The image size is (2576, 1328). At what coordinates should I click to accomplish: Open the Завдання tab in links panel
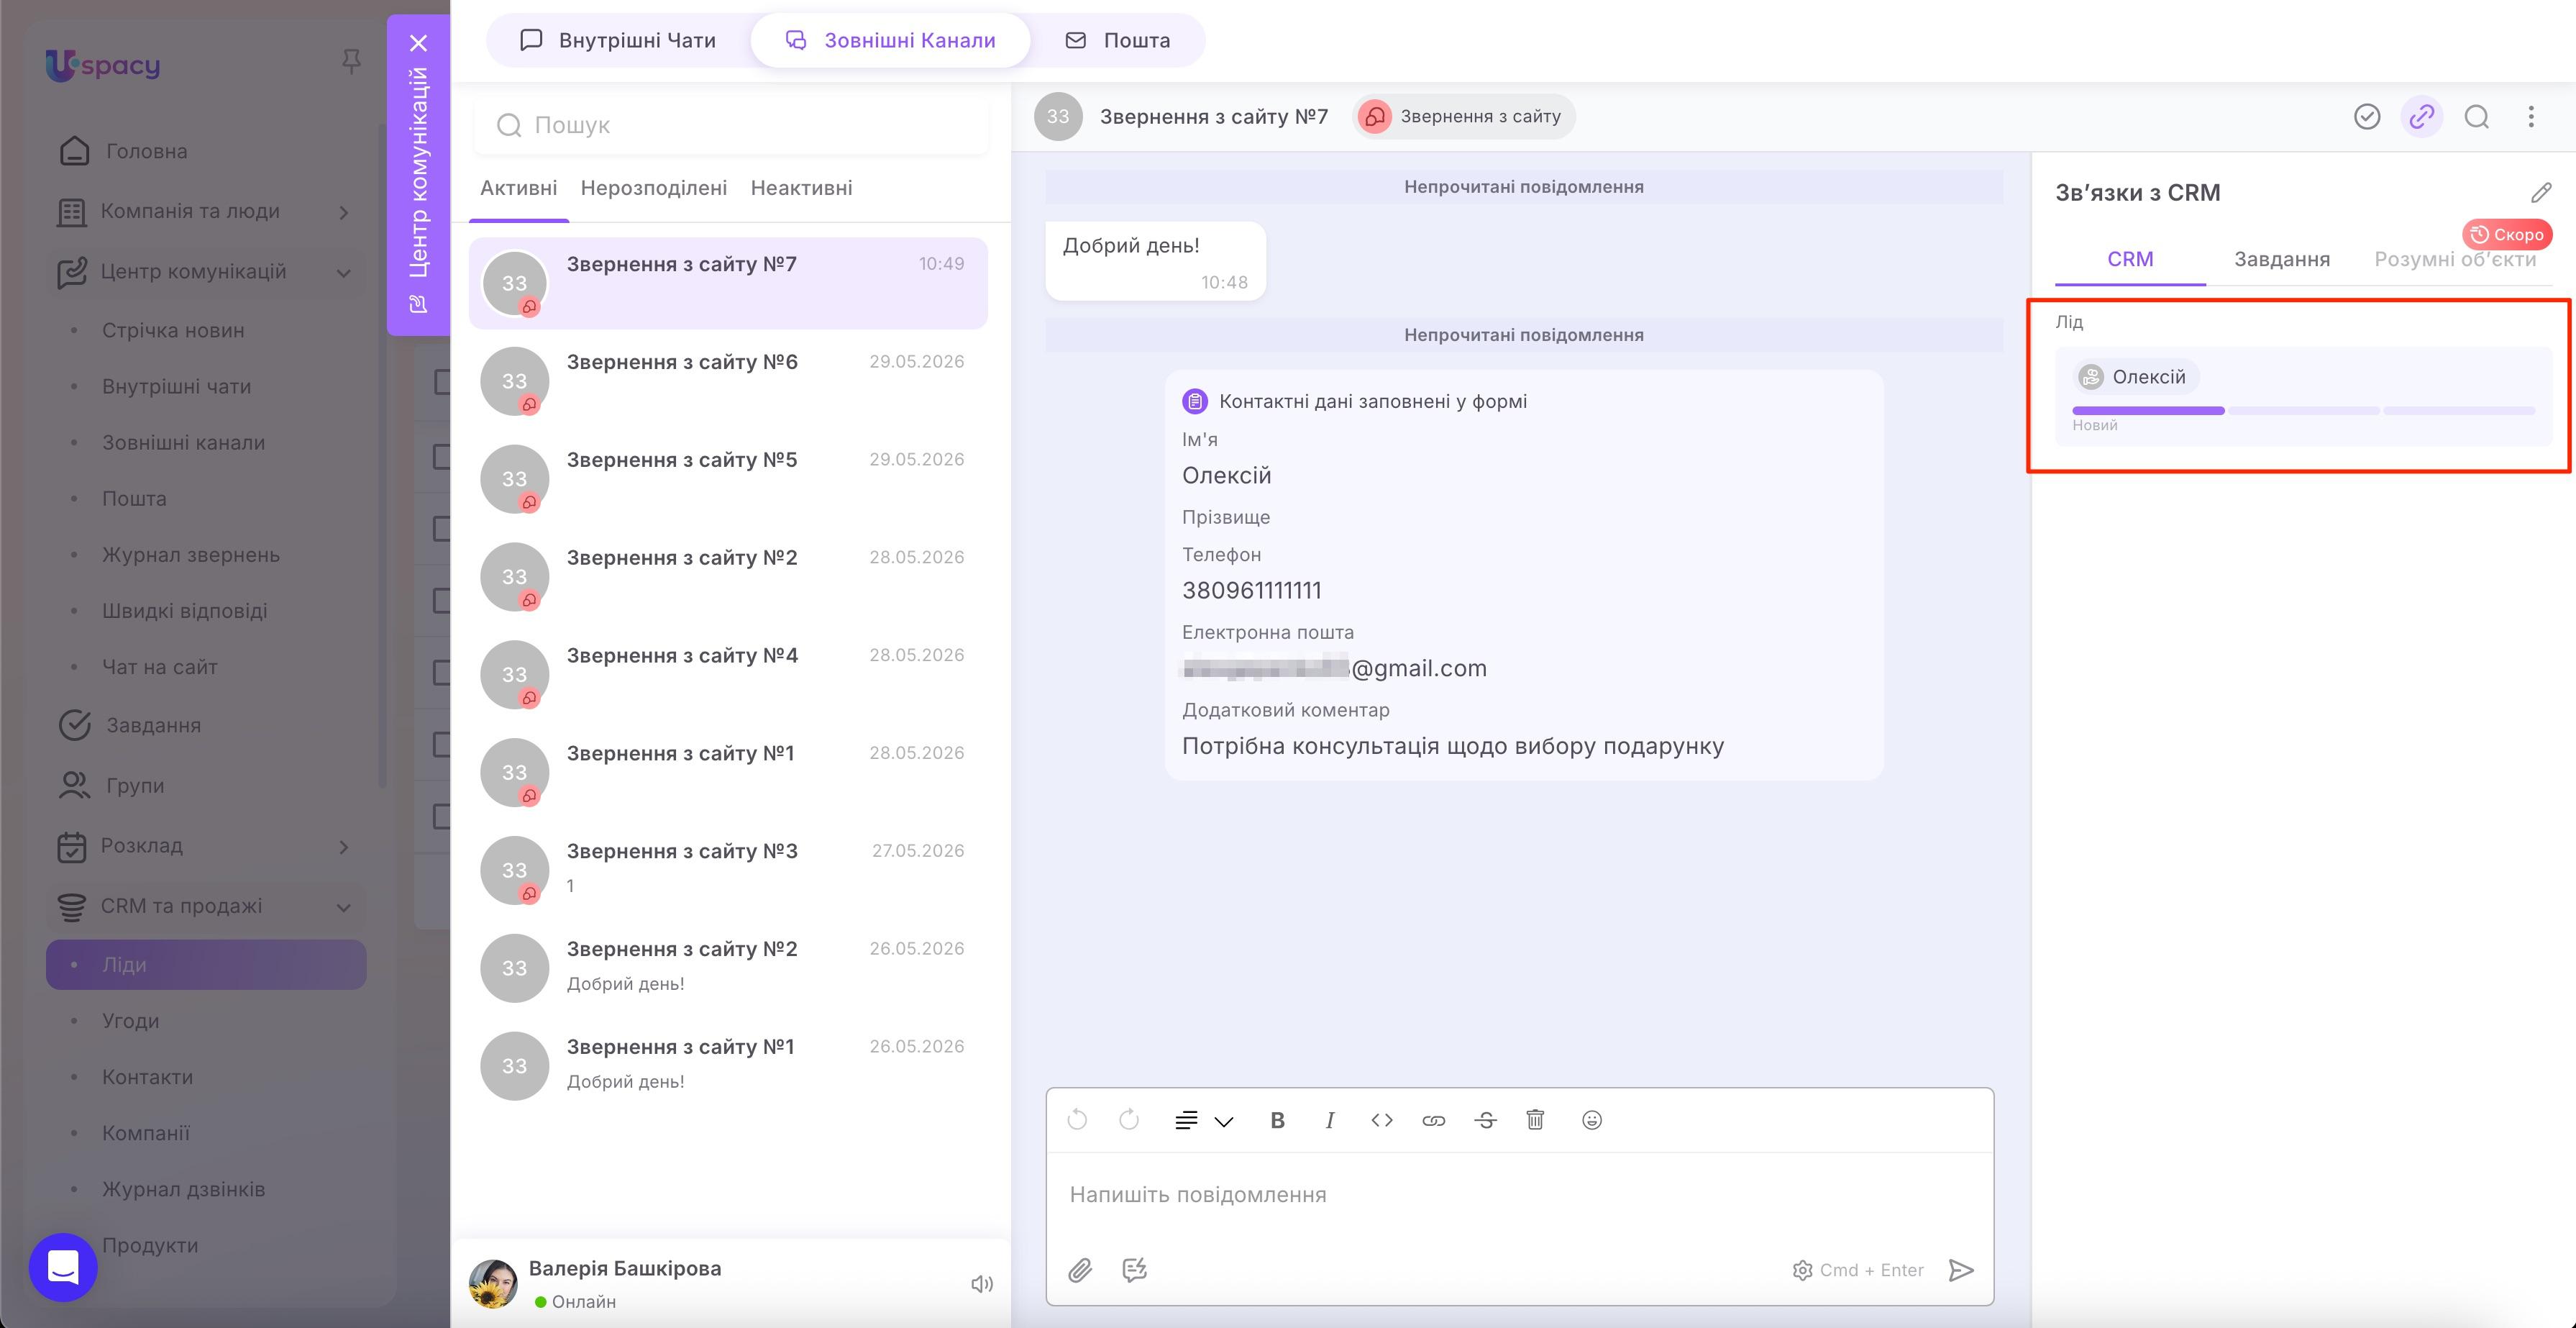coord(2281,259)
